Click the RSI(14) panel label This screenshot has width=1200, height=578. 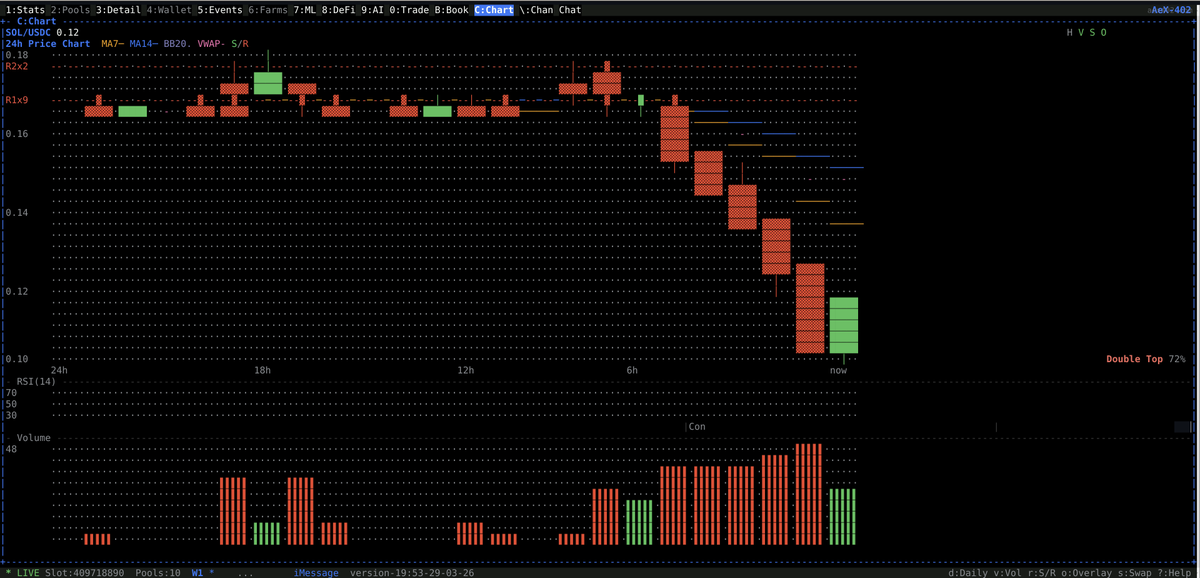[x=38, y=382]
